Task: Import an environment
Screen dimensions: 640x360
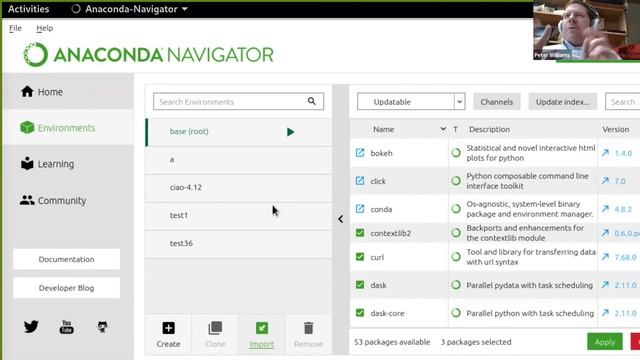Action: pos(262,335)
